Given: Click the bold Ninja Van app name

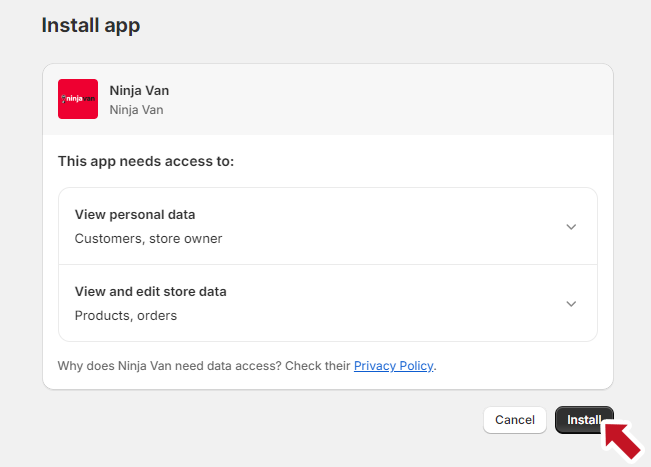Looking at the screenshot, I should pyautogui.click(x=139, y=90).
